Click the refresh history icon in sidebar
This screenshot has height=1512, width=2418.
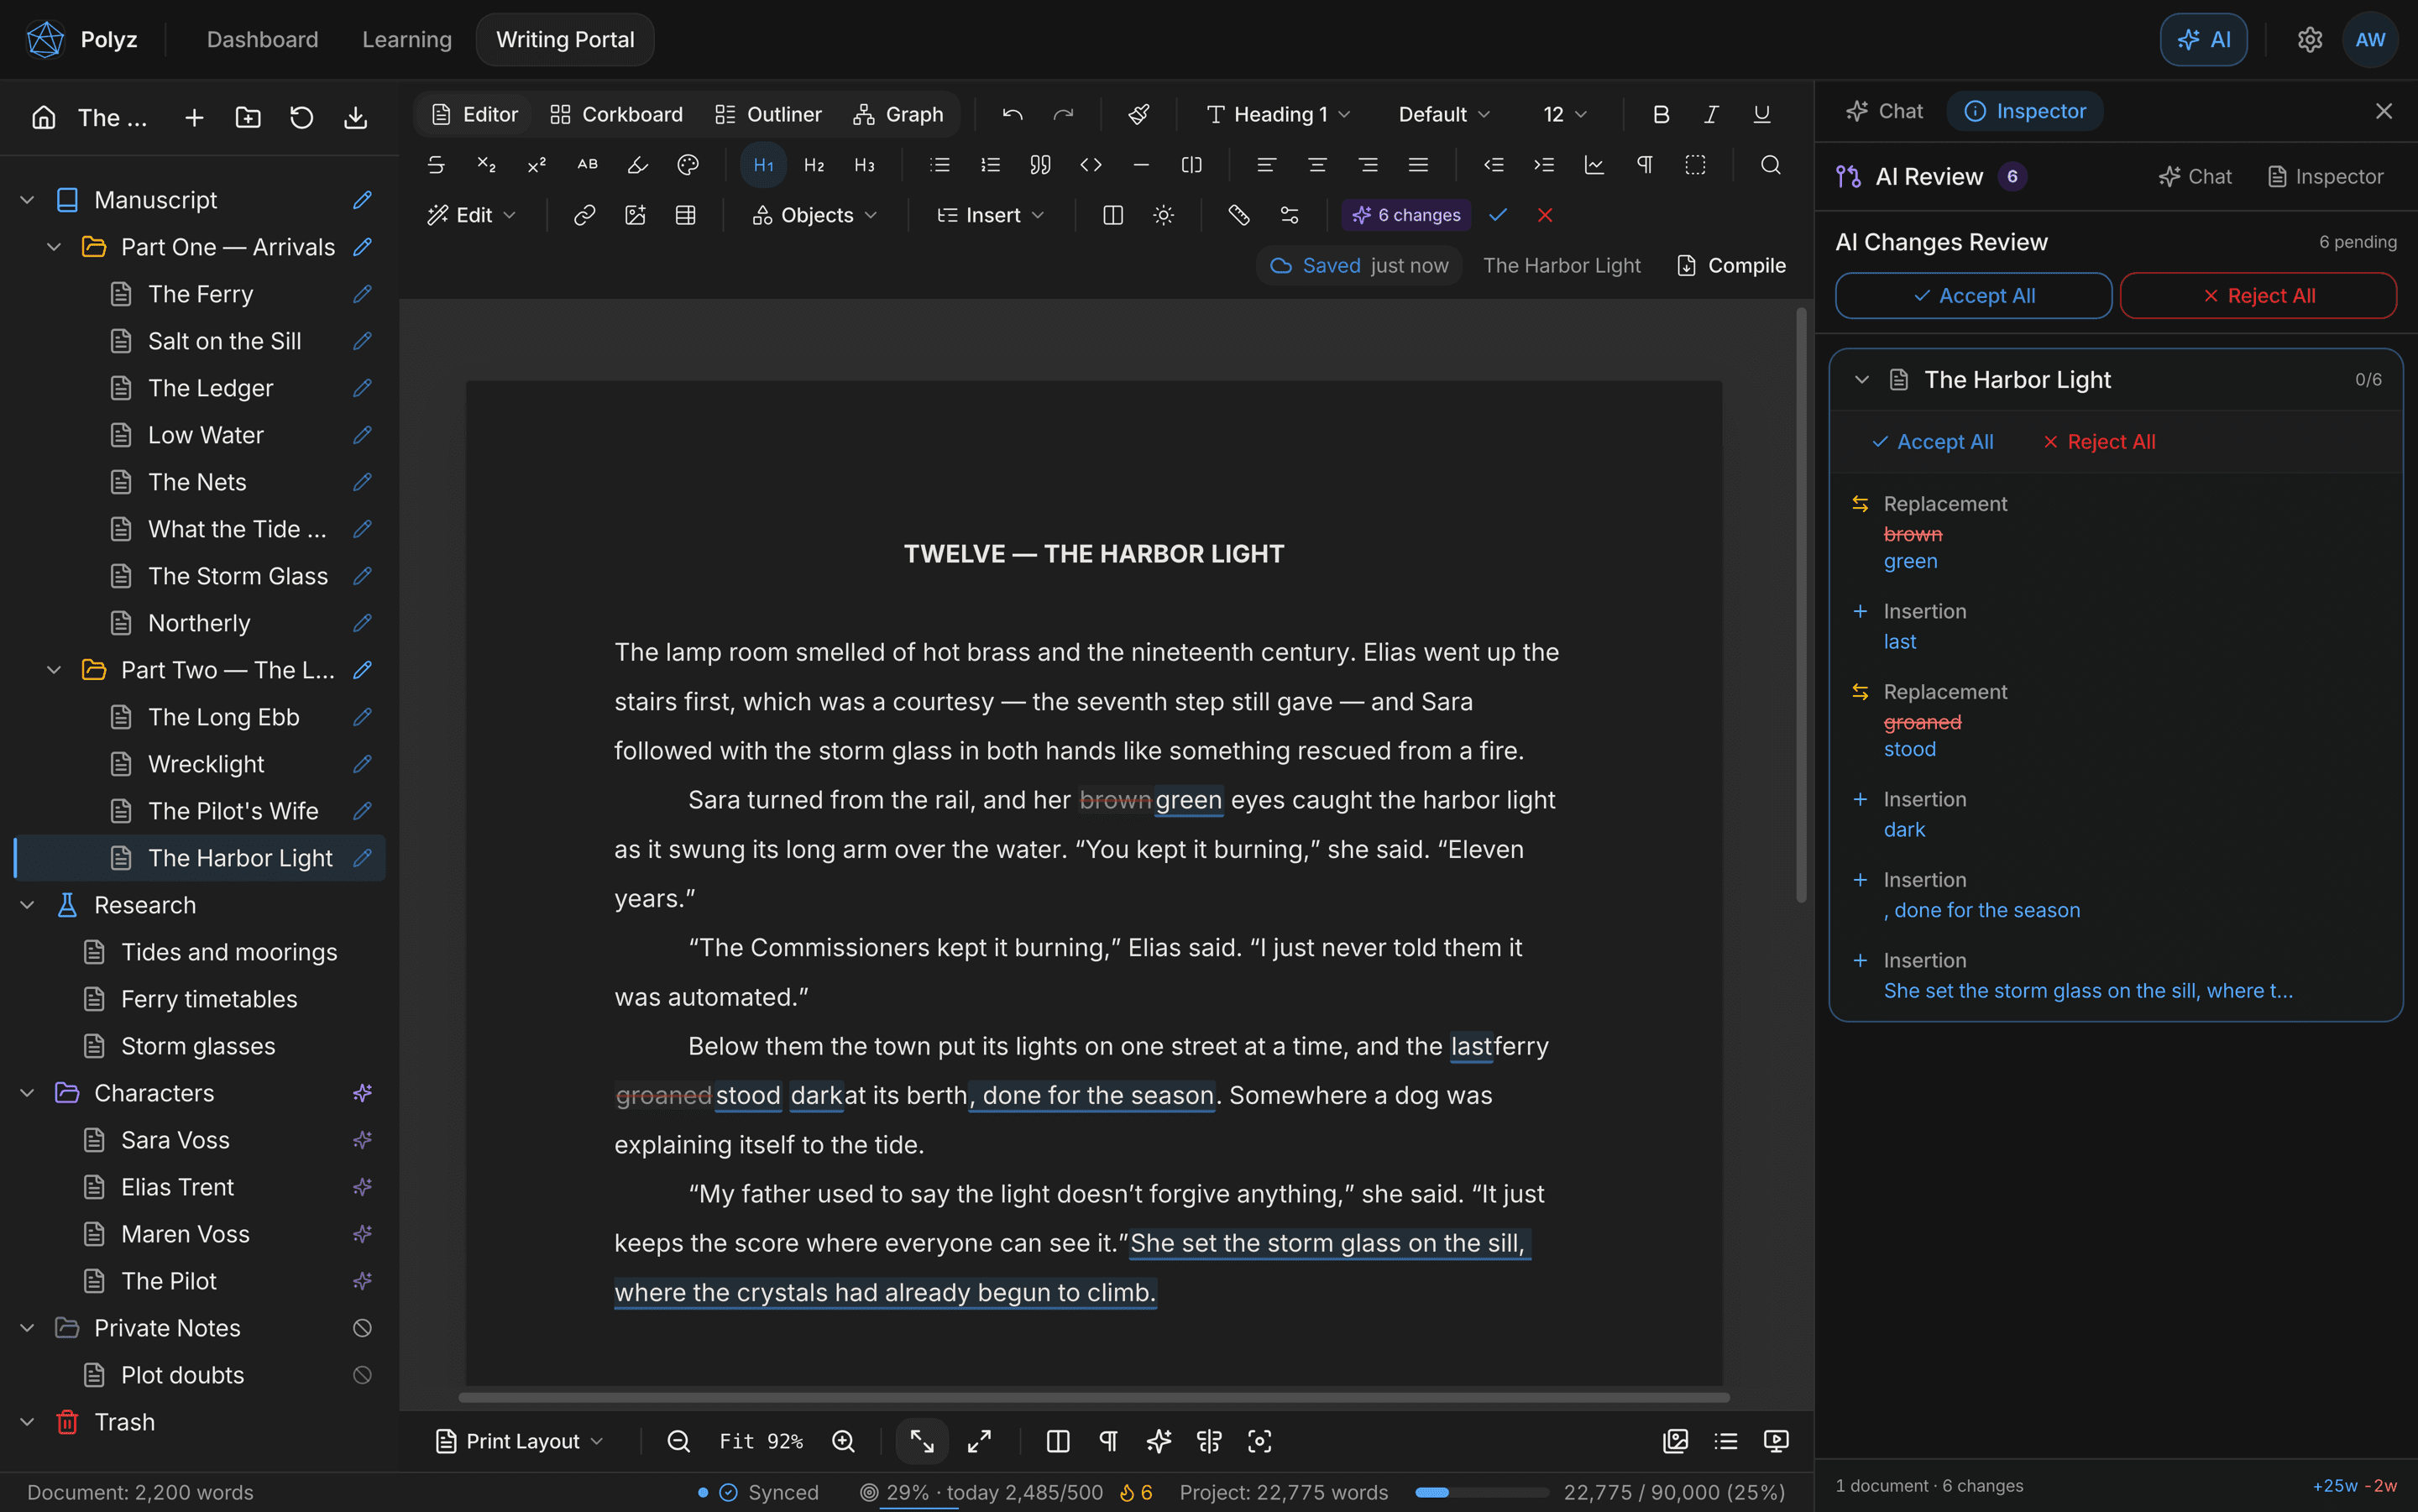(x=302, y=118)
